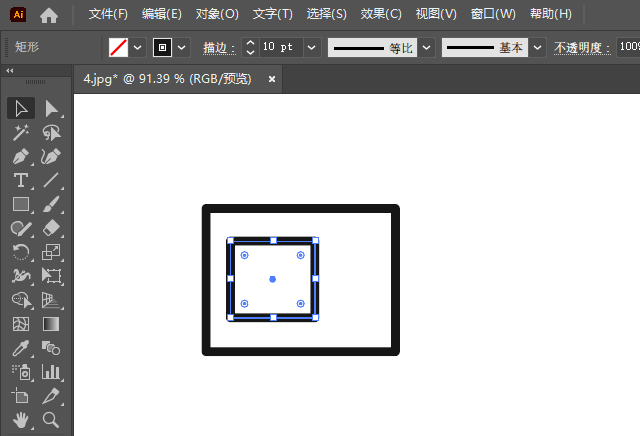Click the 不透明度 opacity link
This screenshot has height=436, width=640.
[582, 48]
